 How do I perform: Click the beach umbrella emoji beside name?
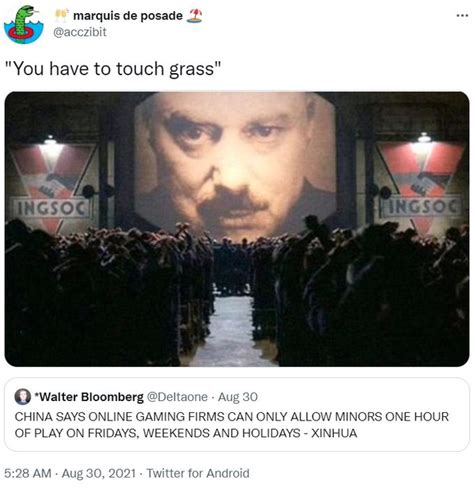click(194, 16)
